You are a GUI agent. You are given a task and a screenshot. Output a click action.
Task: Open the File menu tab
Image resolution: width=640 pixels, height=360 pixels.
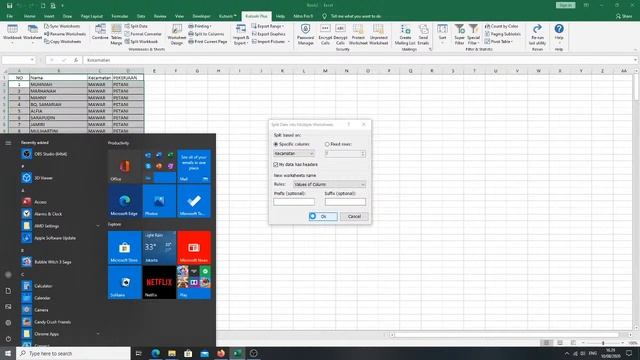coord(9,16)
